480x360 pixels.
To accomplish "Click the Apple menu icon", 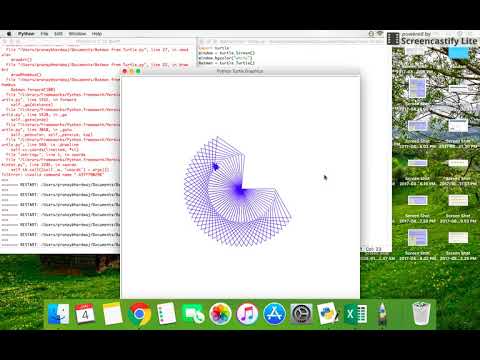I will (9, 34).
